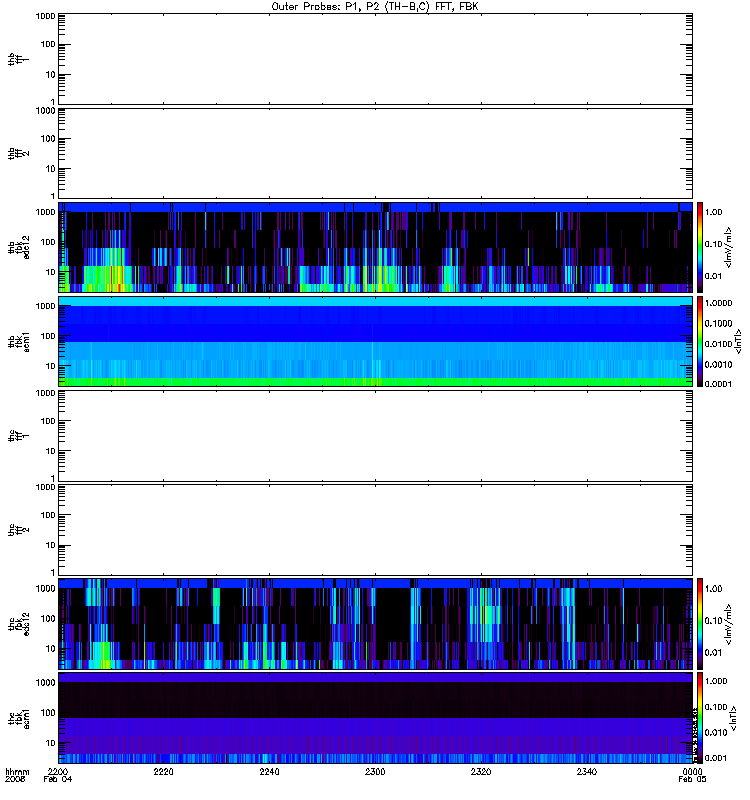Click the '1.00' value on thb edc12 color bar

[714, 212]
